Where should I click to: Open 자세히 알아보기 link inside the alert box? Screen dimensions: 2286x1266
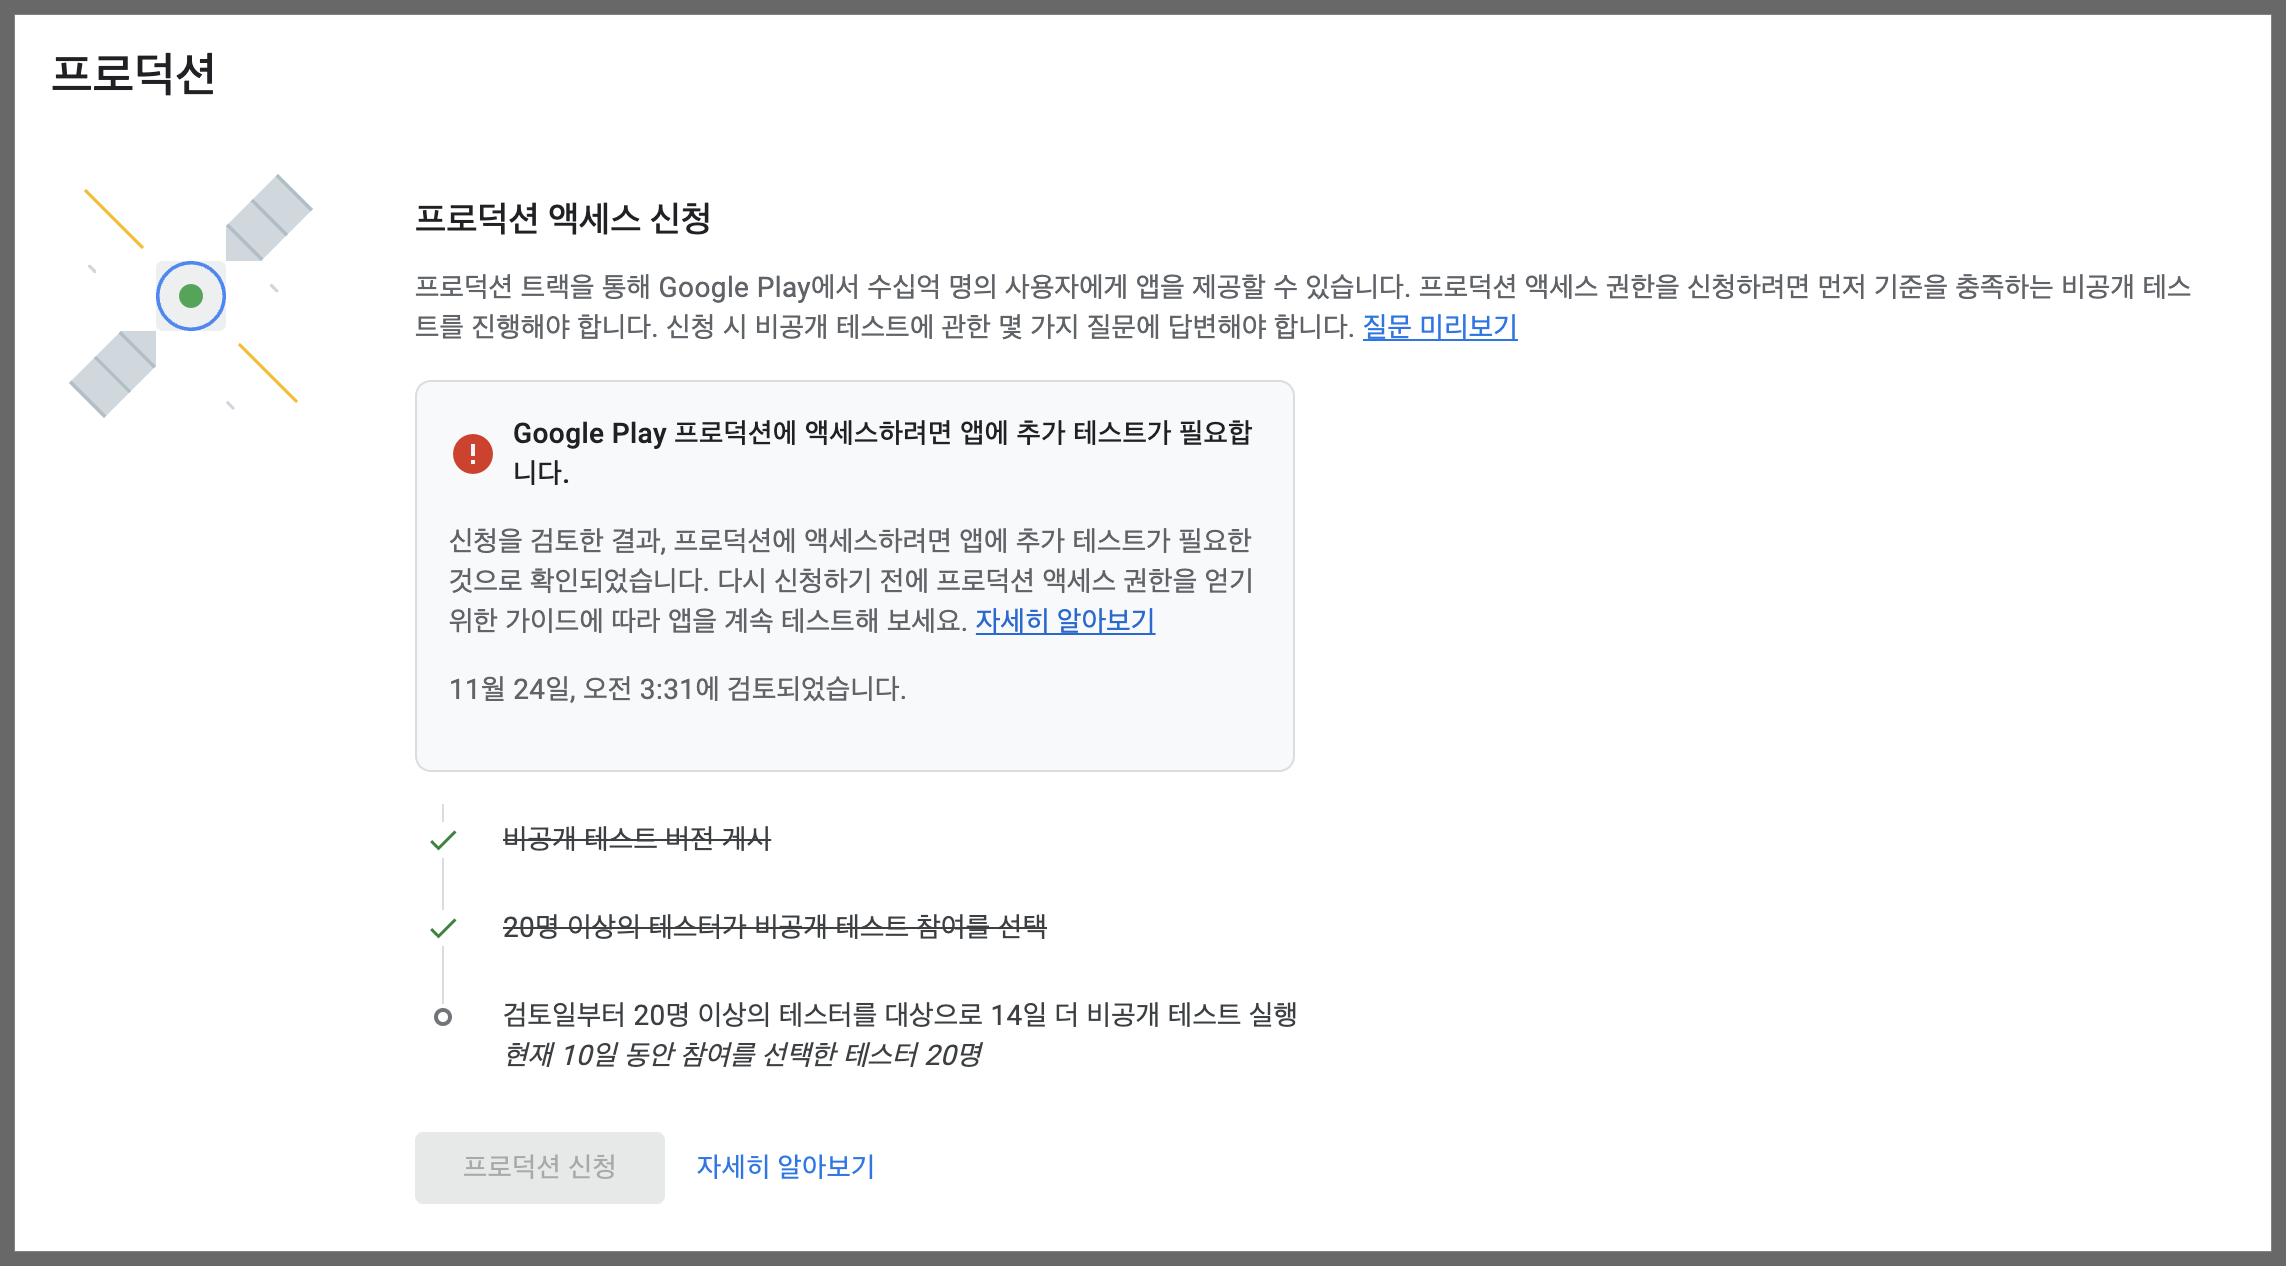1065,621
